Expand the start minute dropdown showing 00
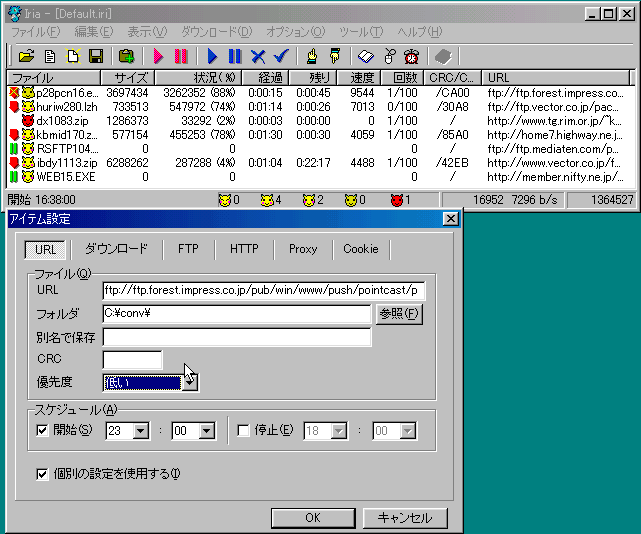Image resolution: width=641 pixels, height=534 pixels. 206,431
